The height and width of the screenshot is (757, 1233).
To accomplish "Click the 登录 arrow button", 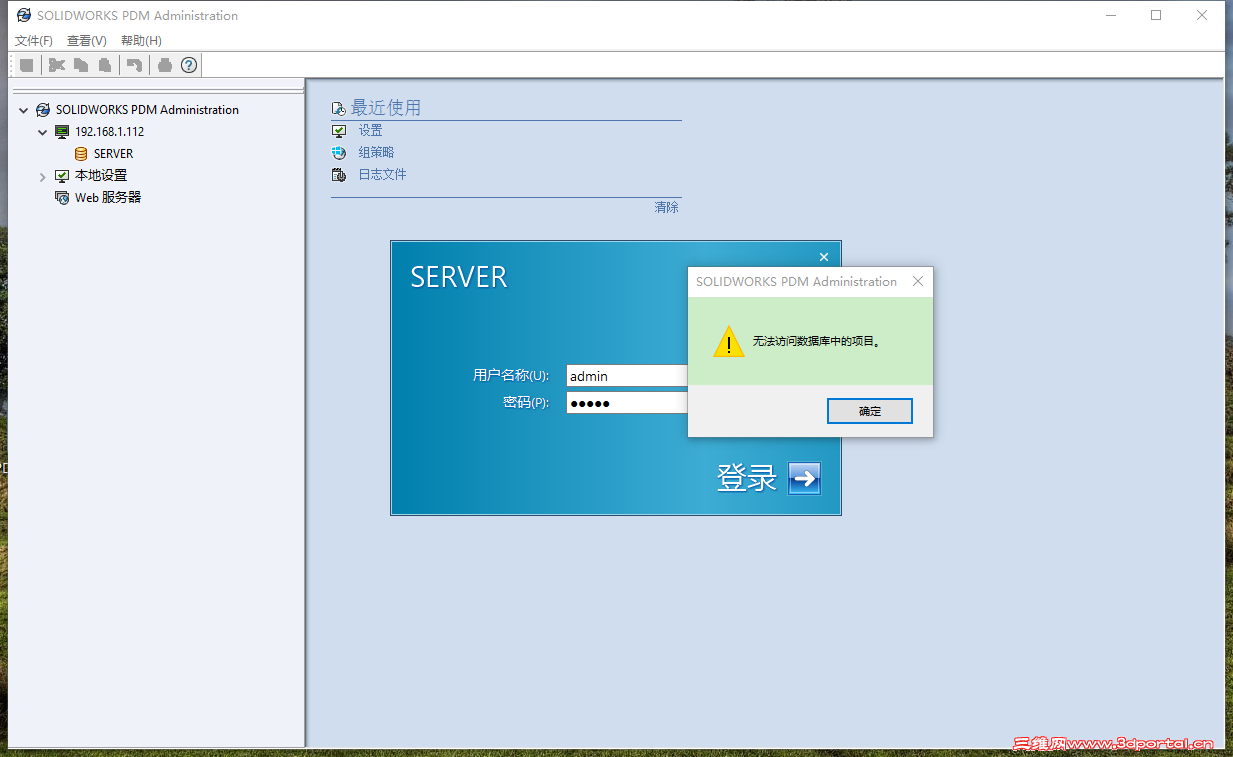I will pos(805,478).
